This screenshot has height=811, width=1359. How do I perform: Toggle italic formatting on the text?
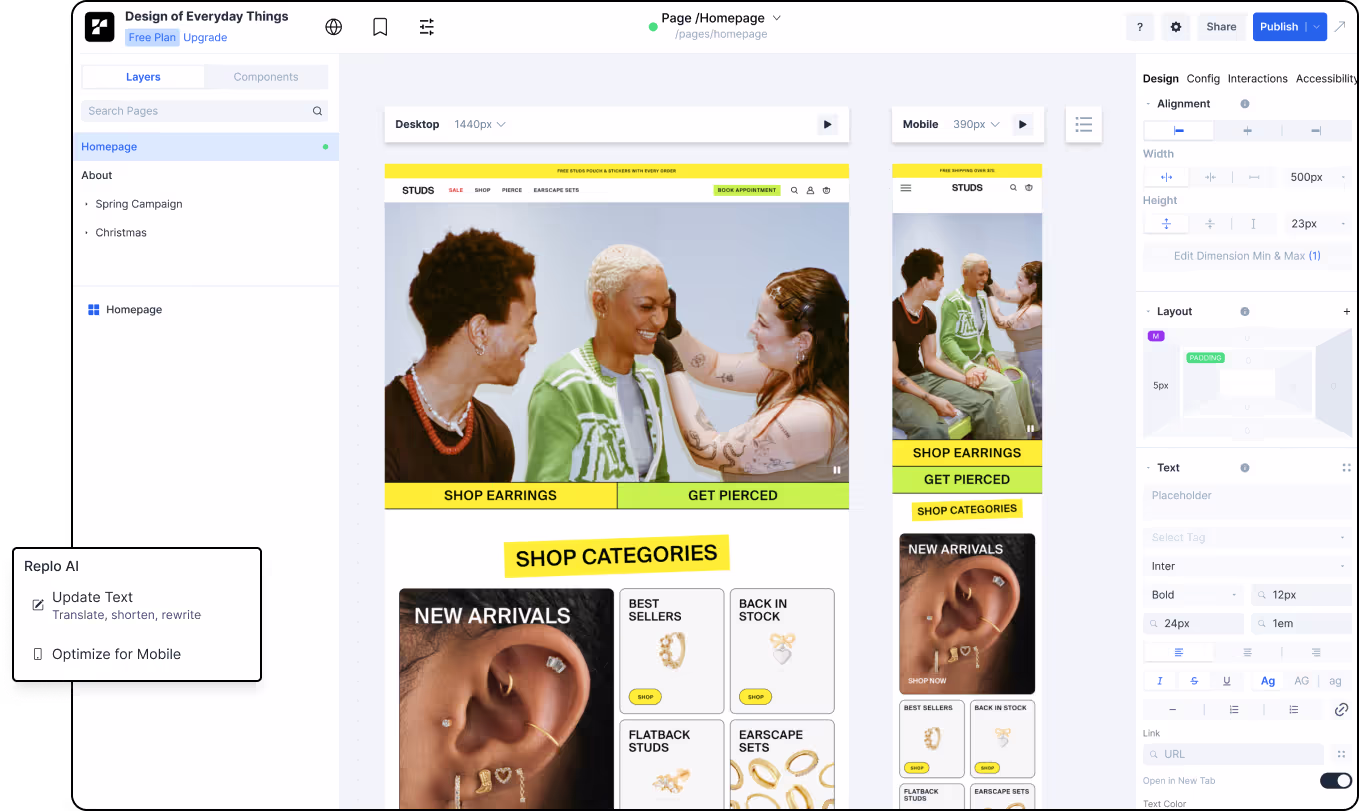(1159, 680)
